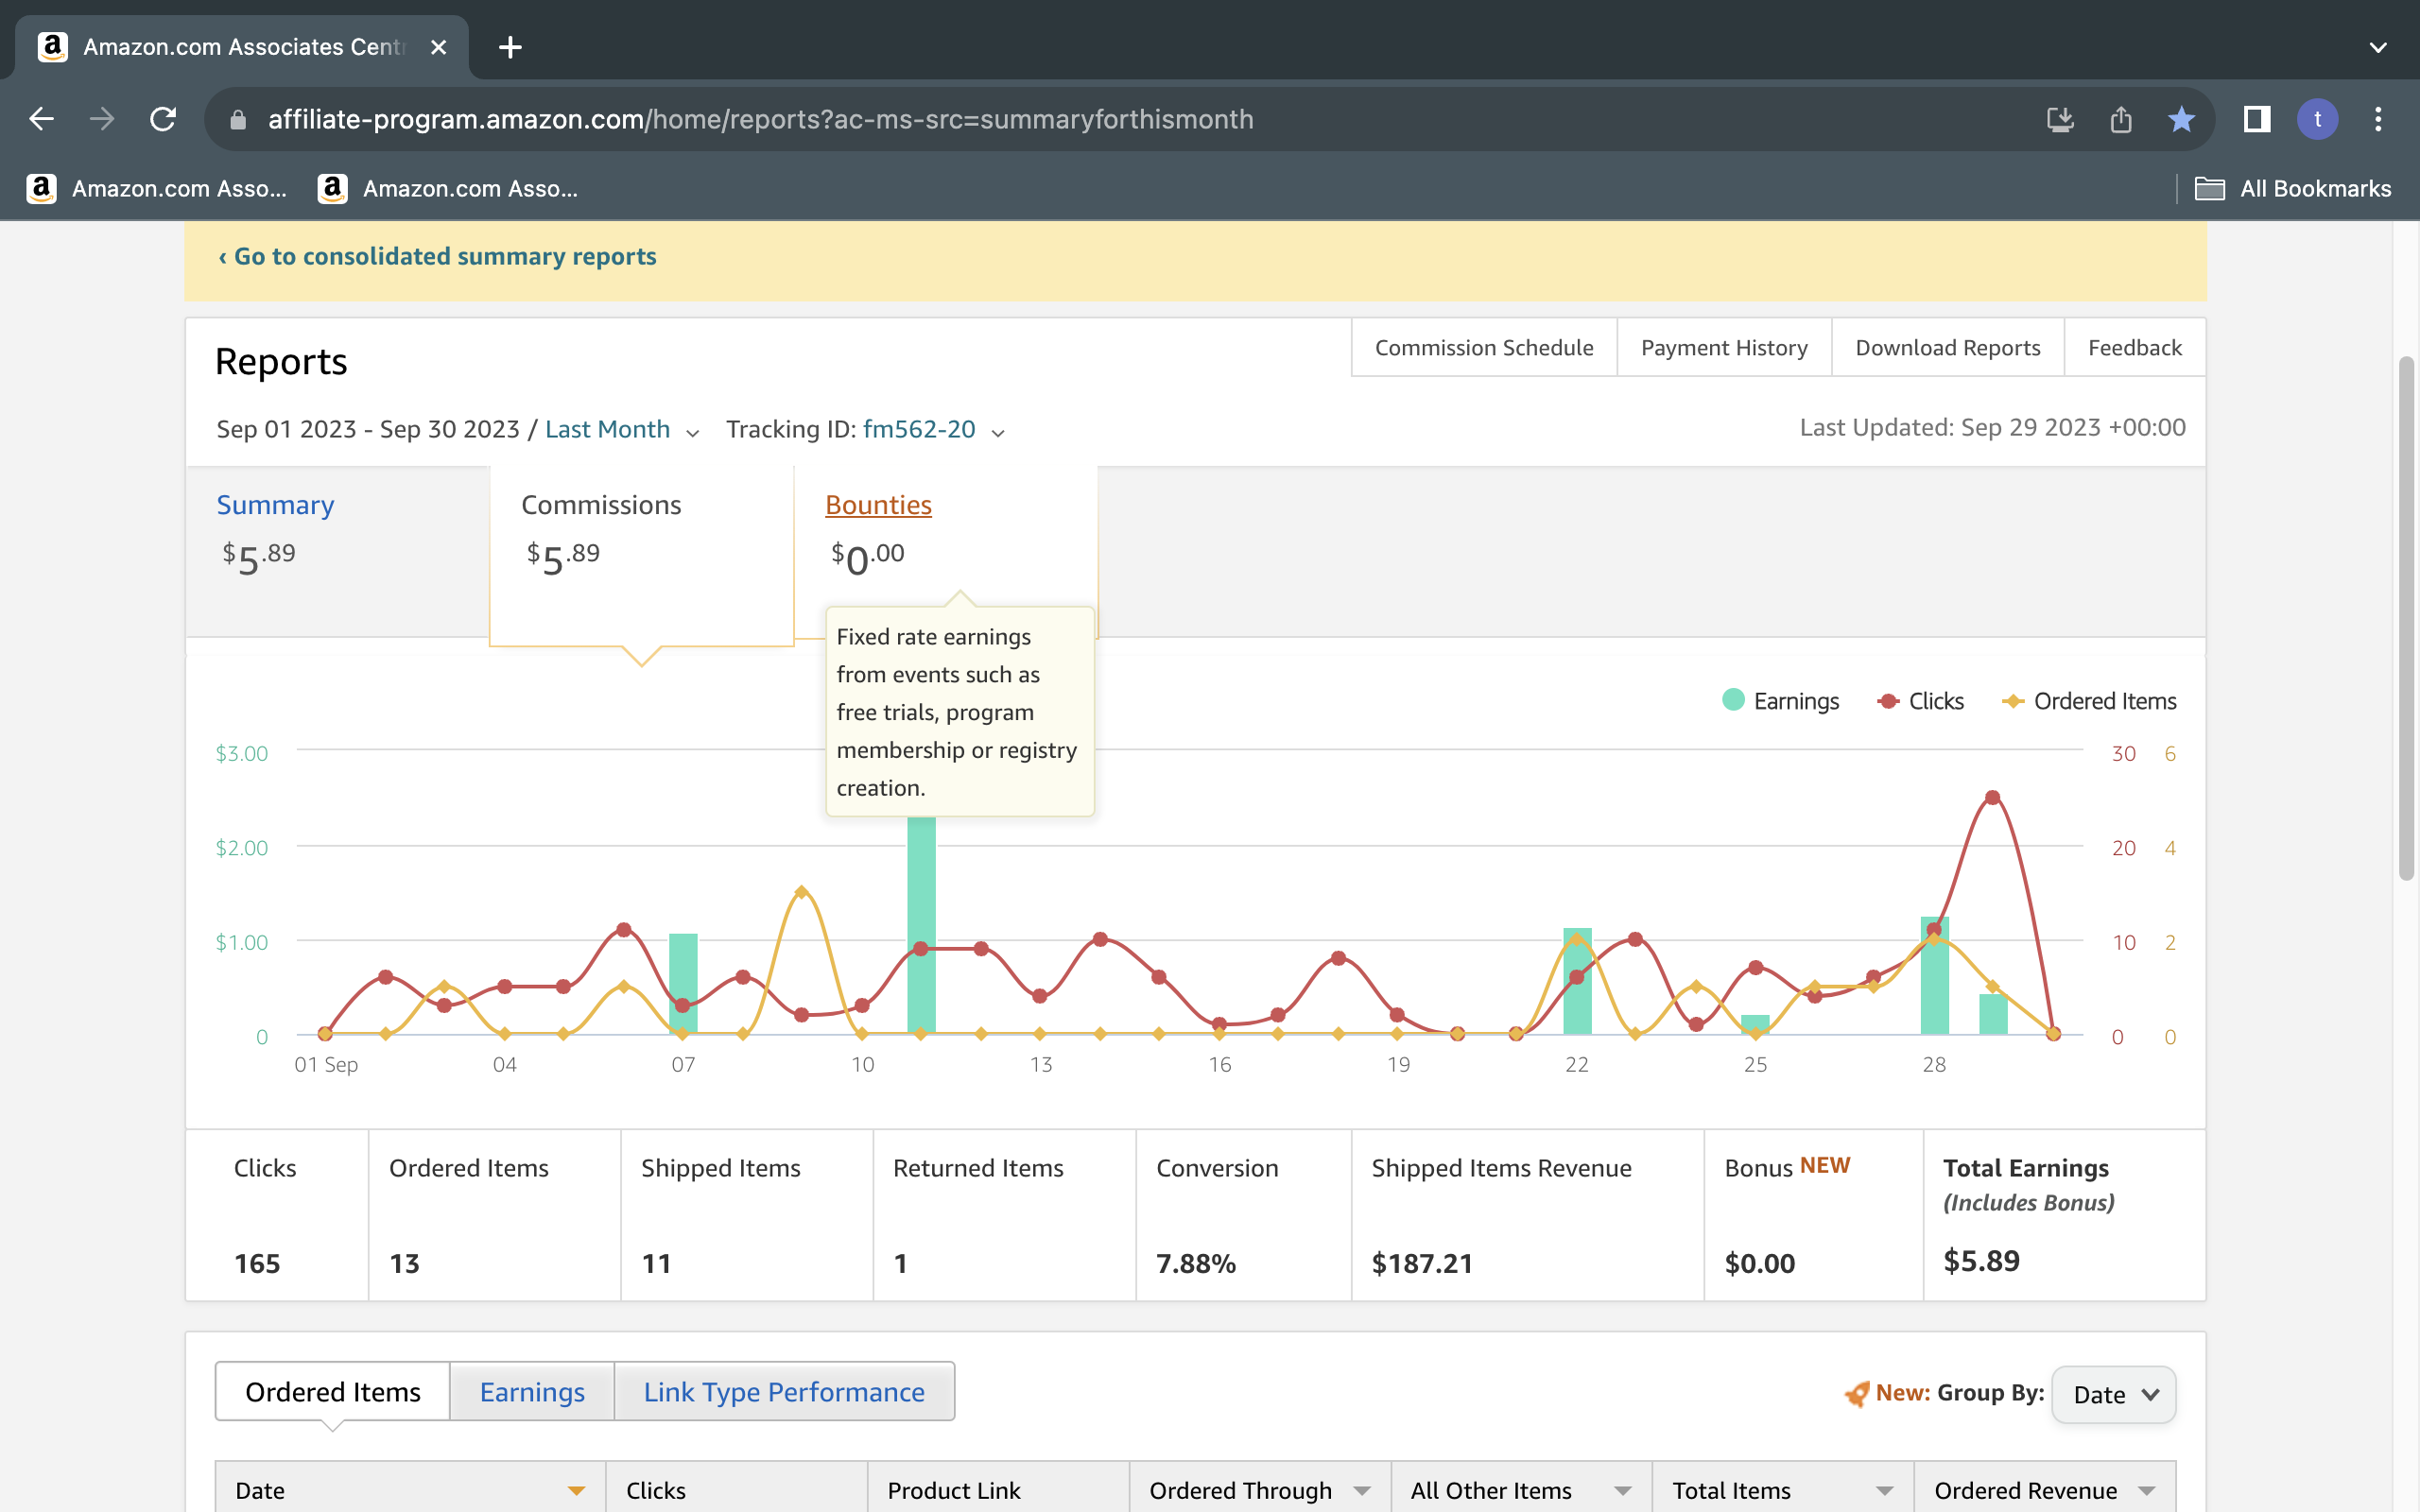Open Payment History

point(1724,347)
